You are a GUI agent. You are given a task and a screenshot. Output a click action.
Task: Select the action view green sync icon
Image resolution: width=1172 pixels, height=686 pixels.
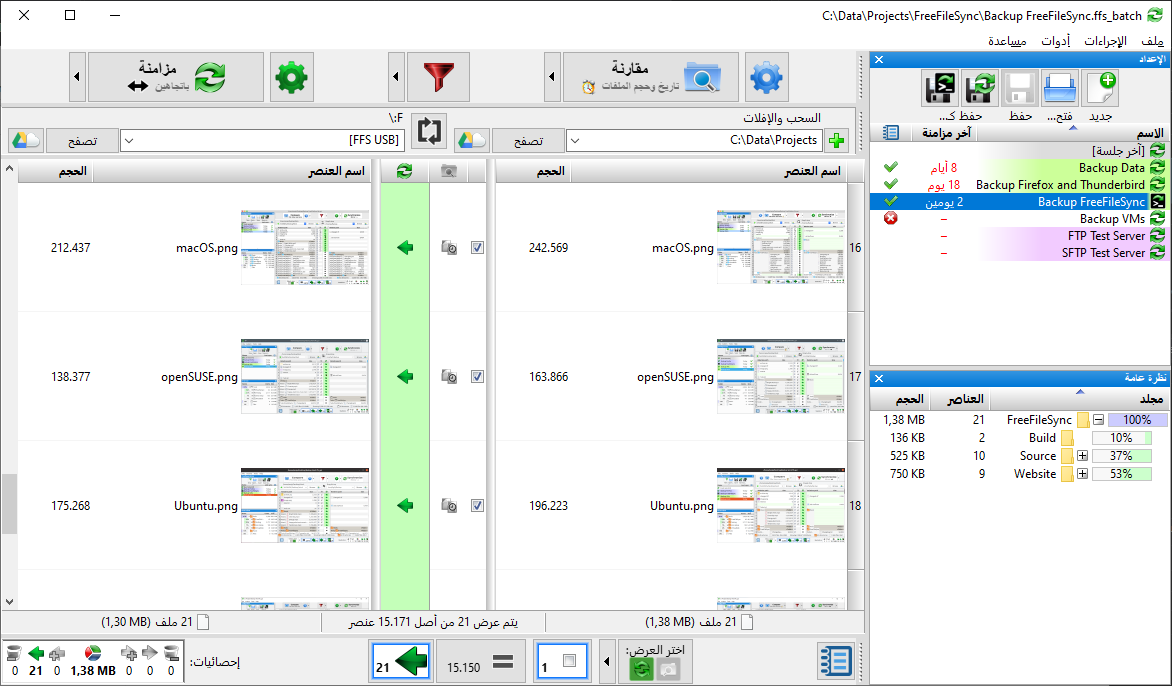pyautogui.click(x=641, y=669)
